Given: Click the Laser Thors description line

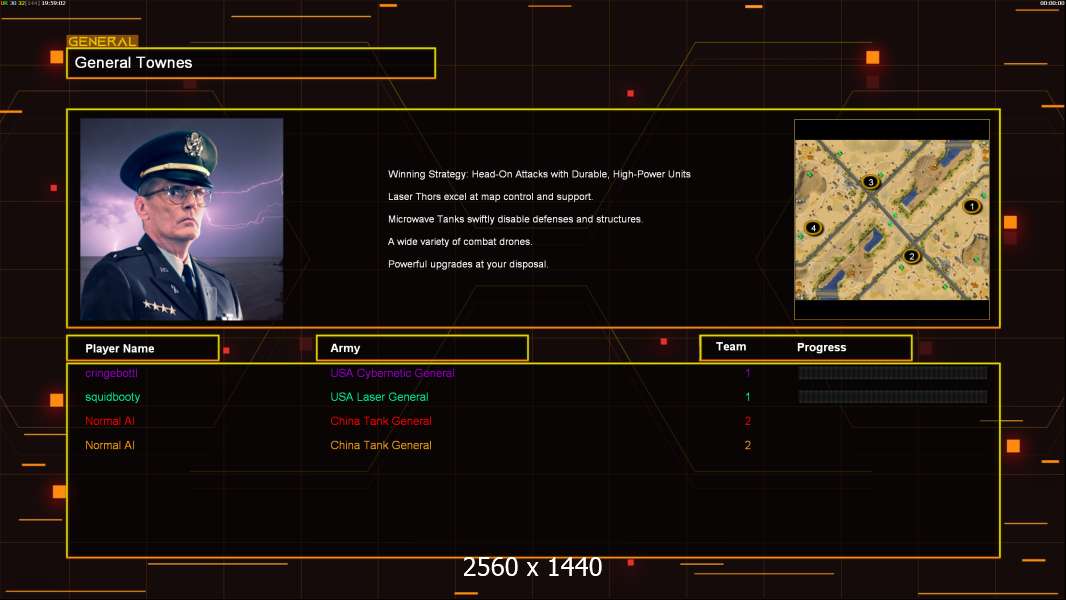Looking at the screenshot, I should coord(490,196).
